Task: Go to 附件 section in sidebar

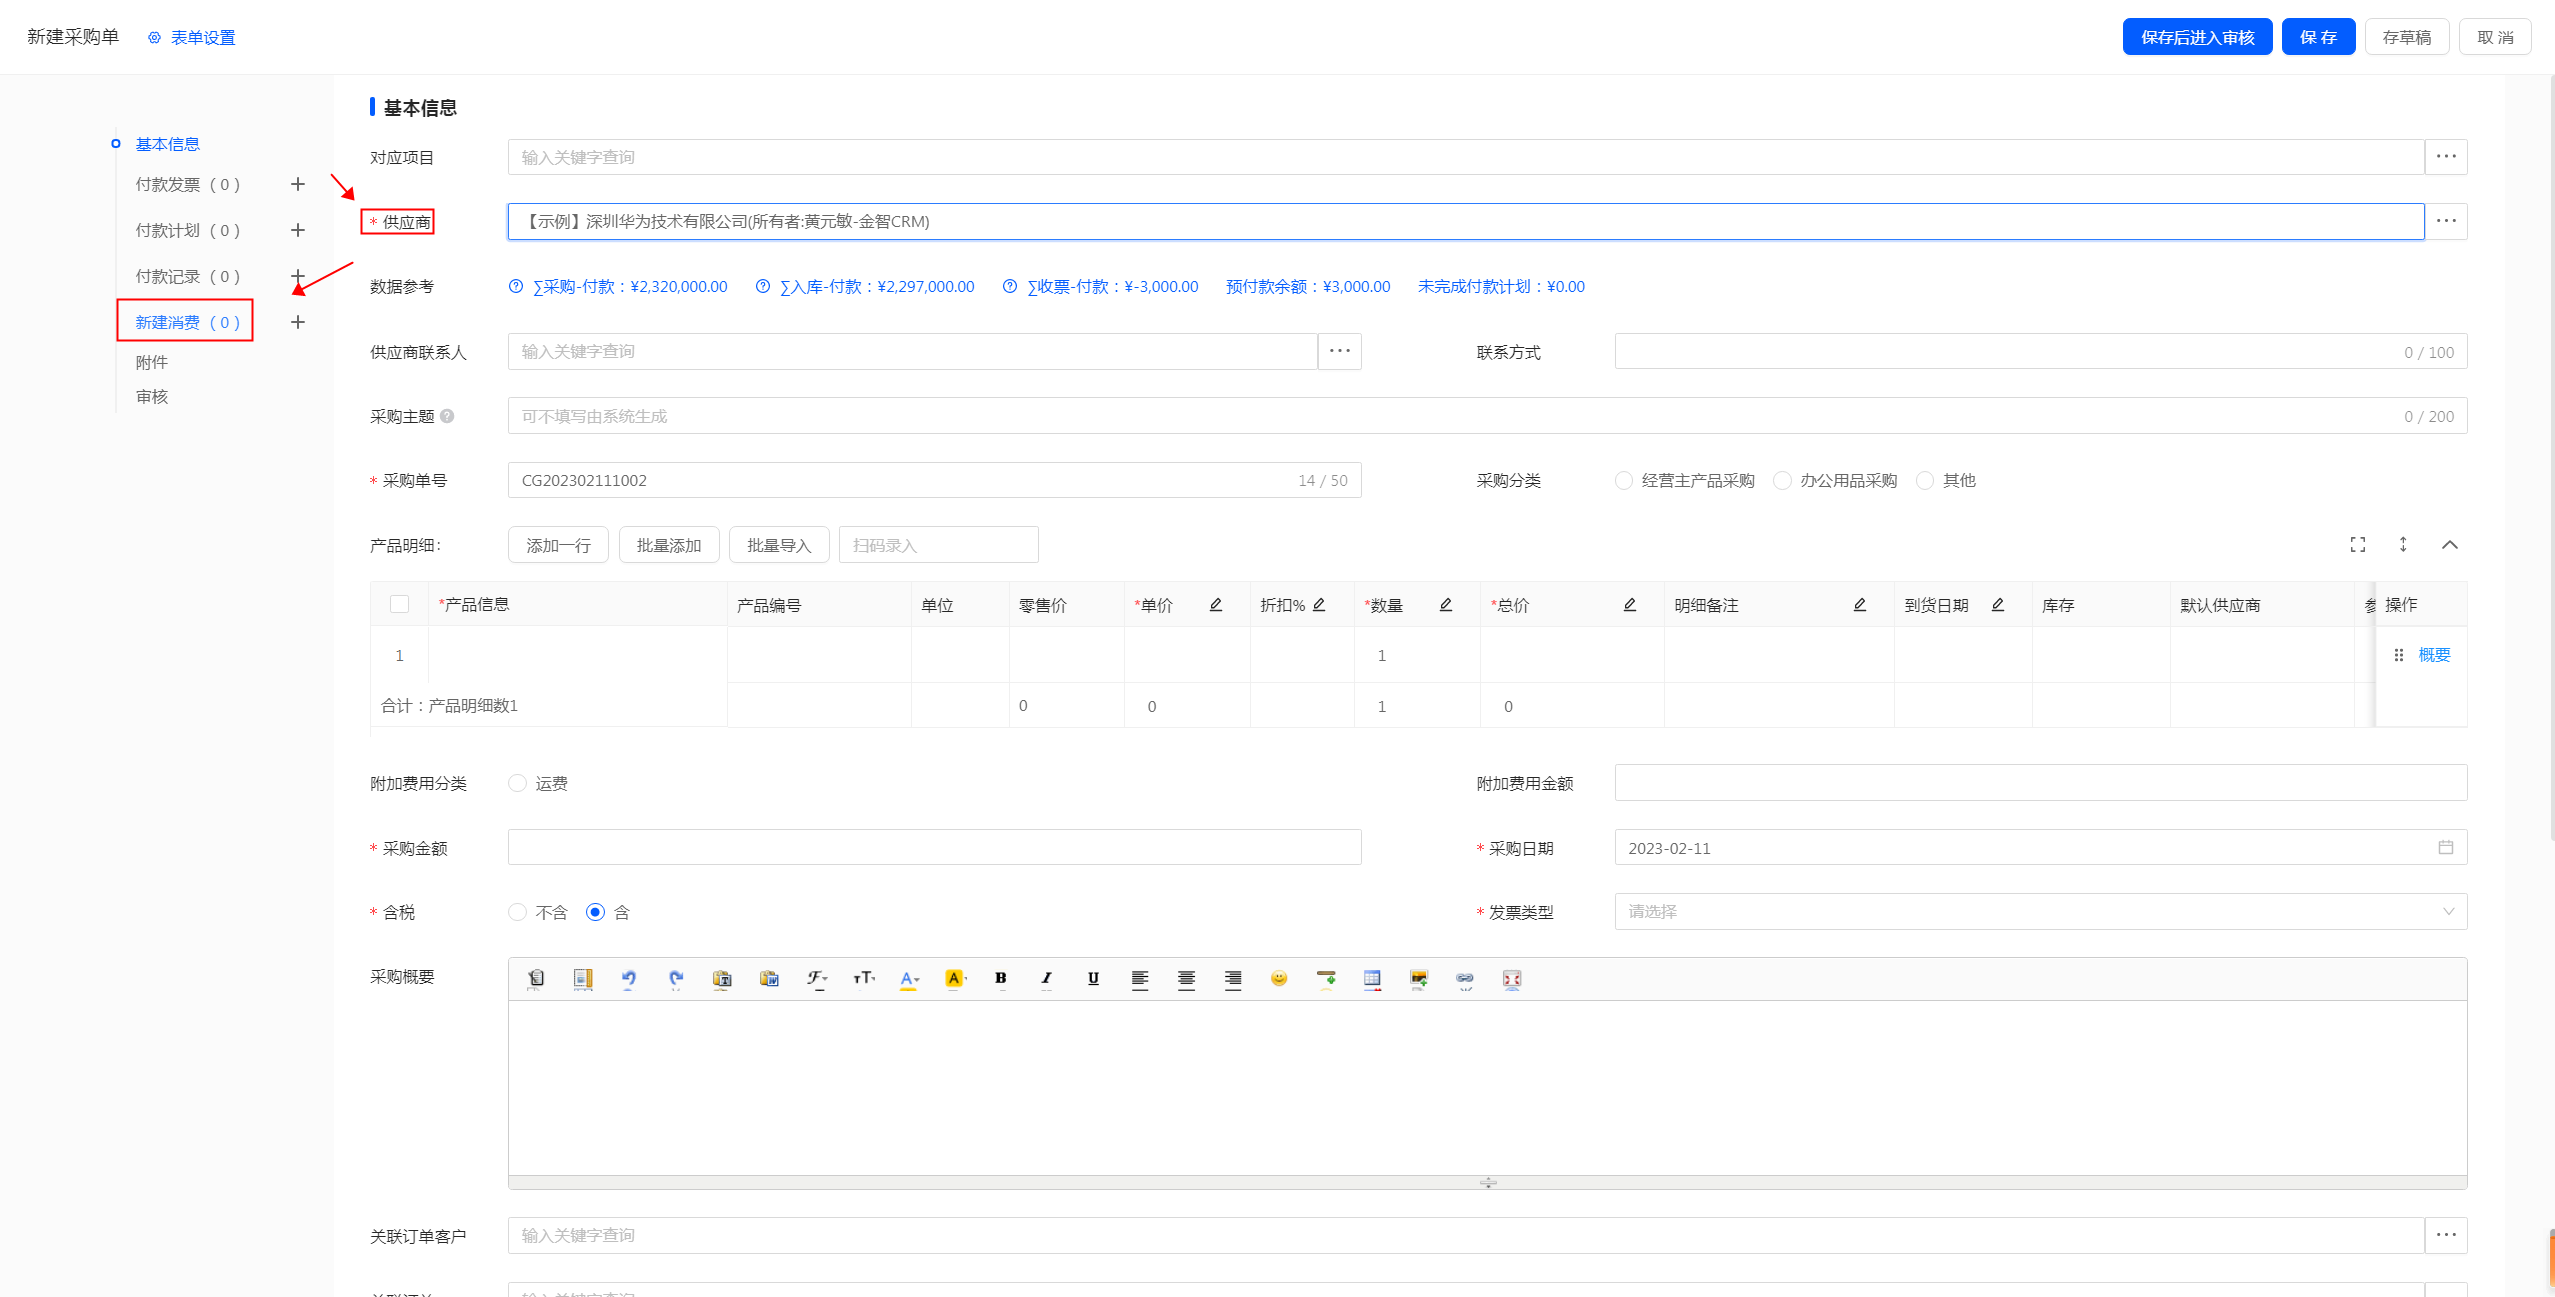Action: pos(152,363)
